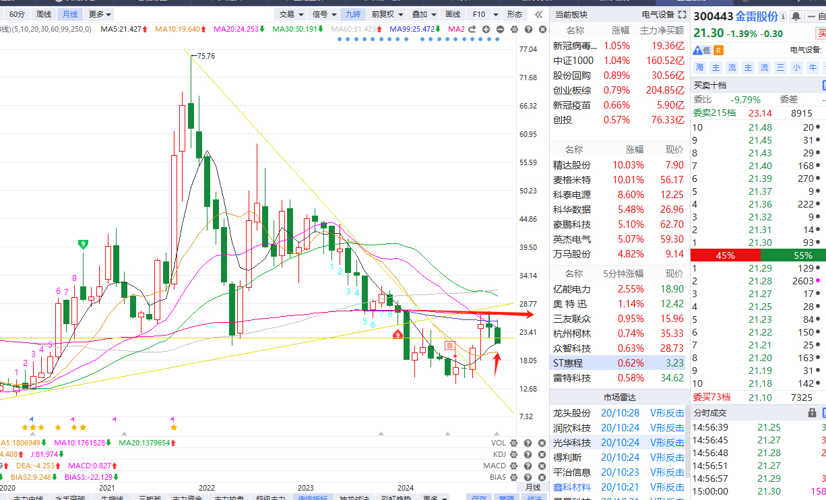Open the 叠加 dropdown

[424, 14]
